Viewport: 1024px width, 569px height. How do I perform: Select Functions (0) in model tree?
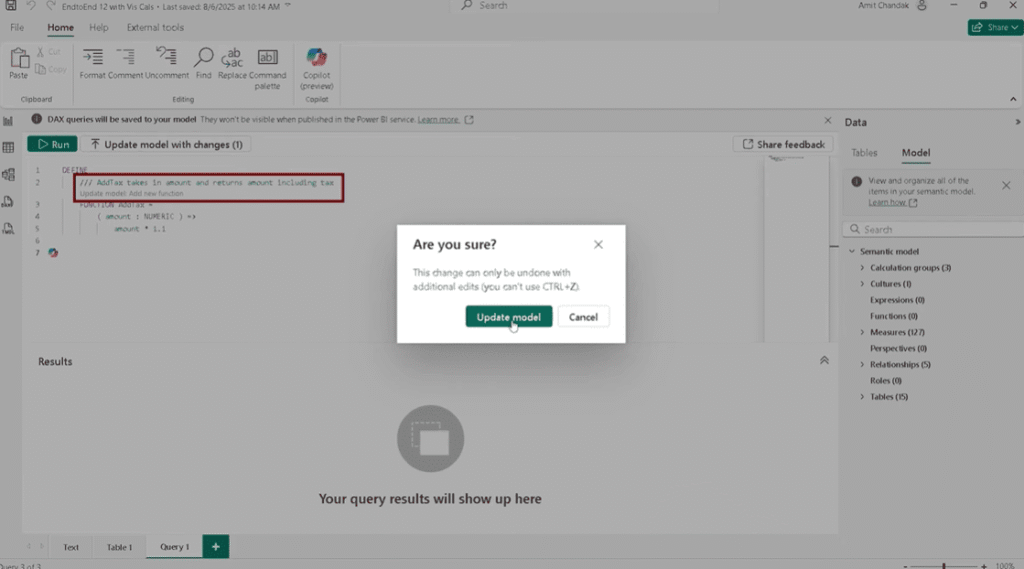893,316
